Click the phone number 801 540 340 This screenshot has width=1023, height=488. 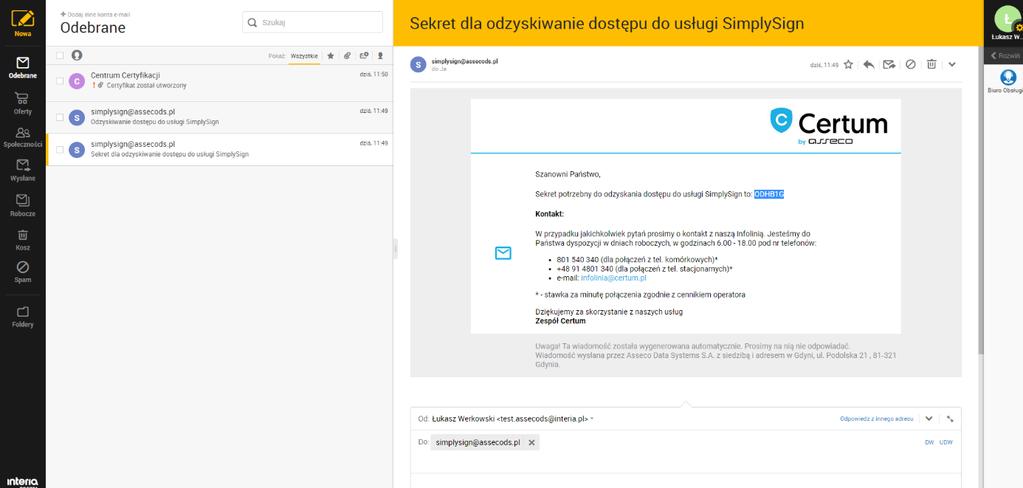577,260
